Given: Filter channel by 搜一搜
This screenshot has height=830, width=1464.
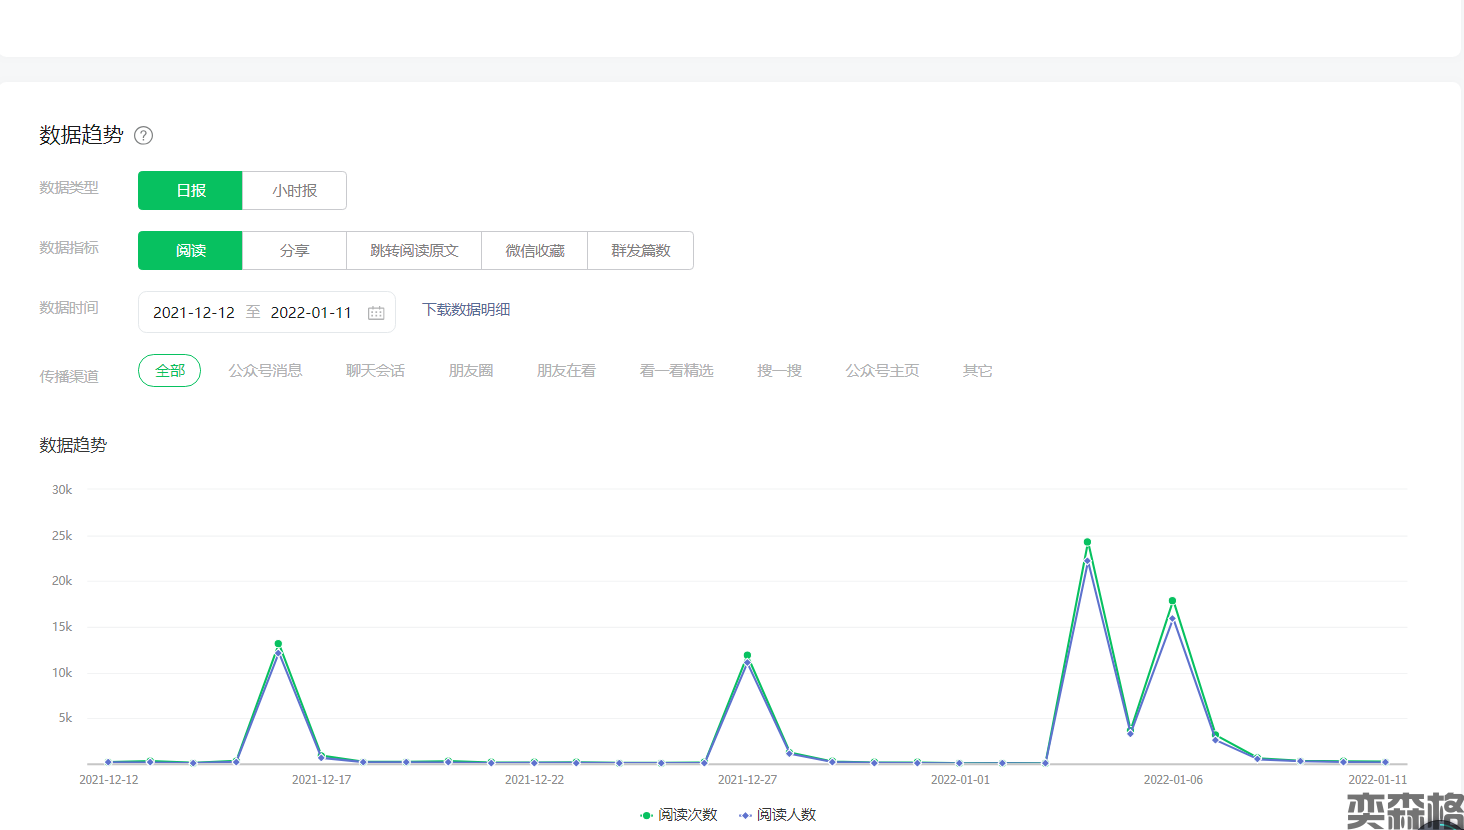Looking at the screenshot, I should point(779,370).
